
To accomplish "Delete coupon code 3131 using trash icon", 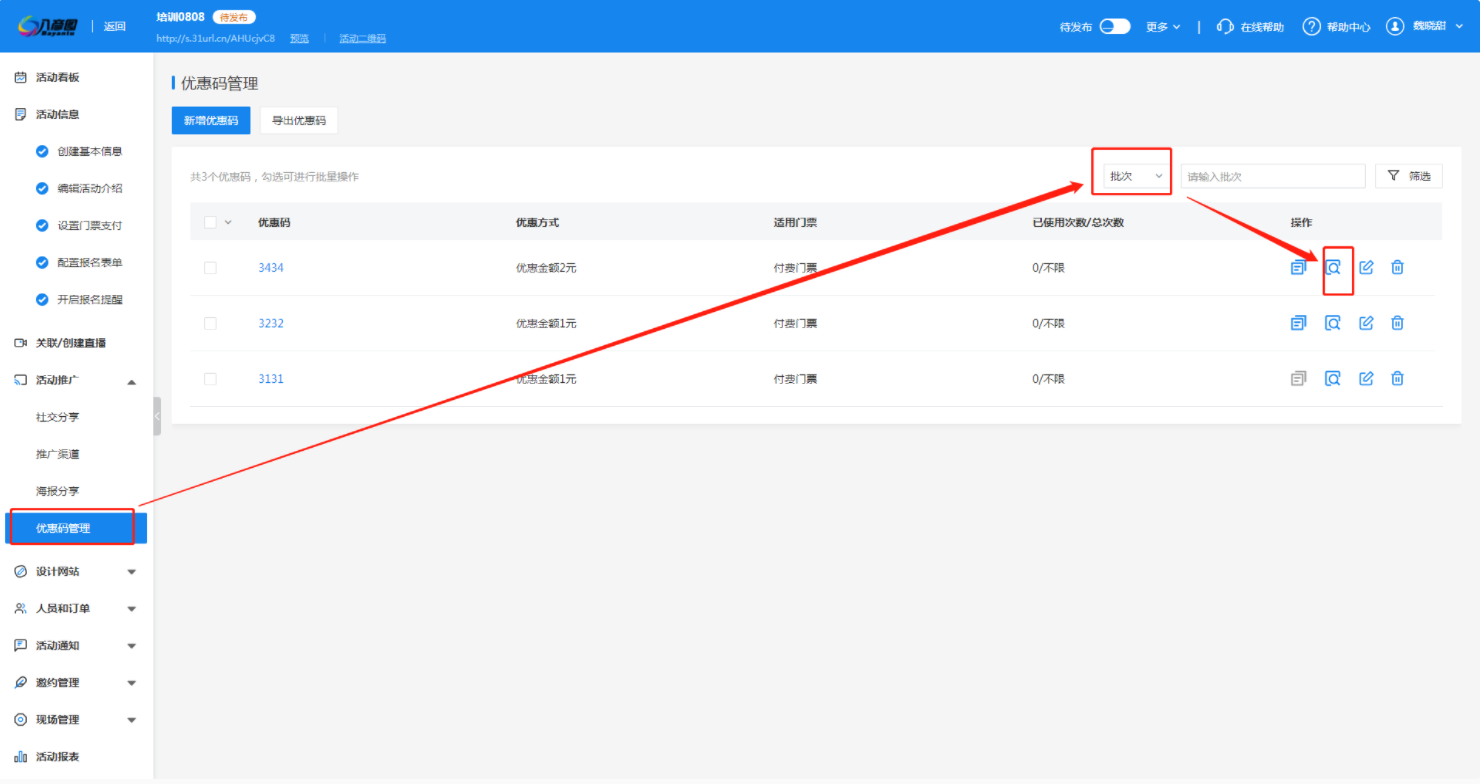I will (1398, 379).
